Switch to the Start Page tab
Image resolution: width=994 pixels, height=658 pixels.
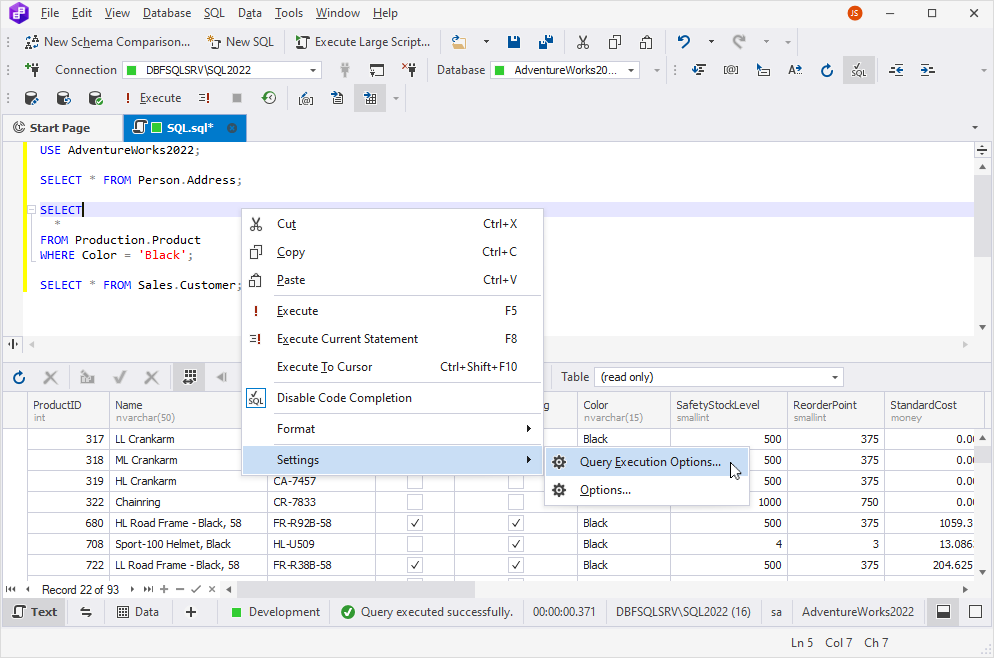tap(60, 128)
